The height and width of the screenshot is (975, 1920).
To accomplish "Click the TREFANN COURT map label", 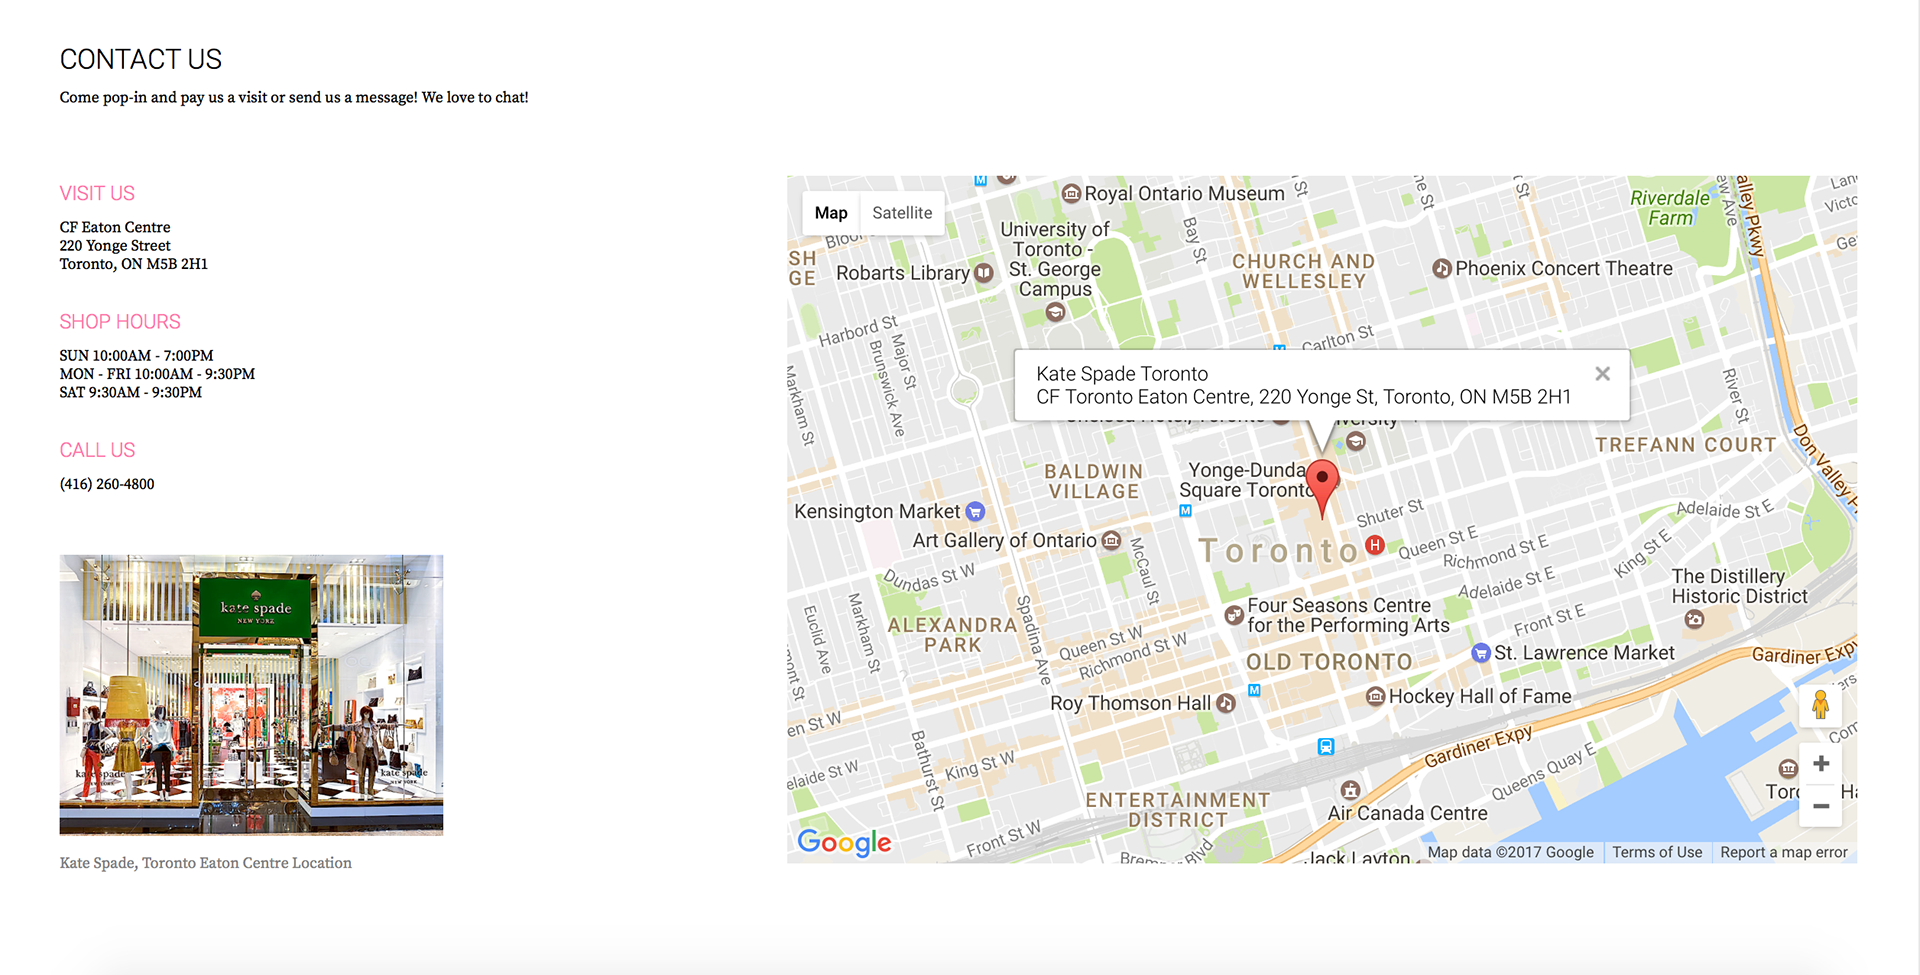I will pyautogui.click(x=1686, y=445).
